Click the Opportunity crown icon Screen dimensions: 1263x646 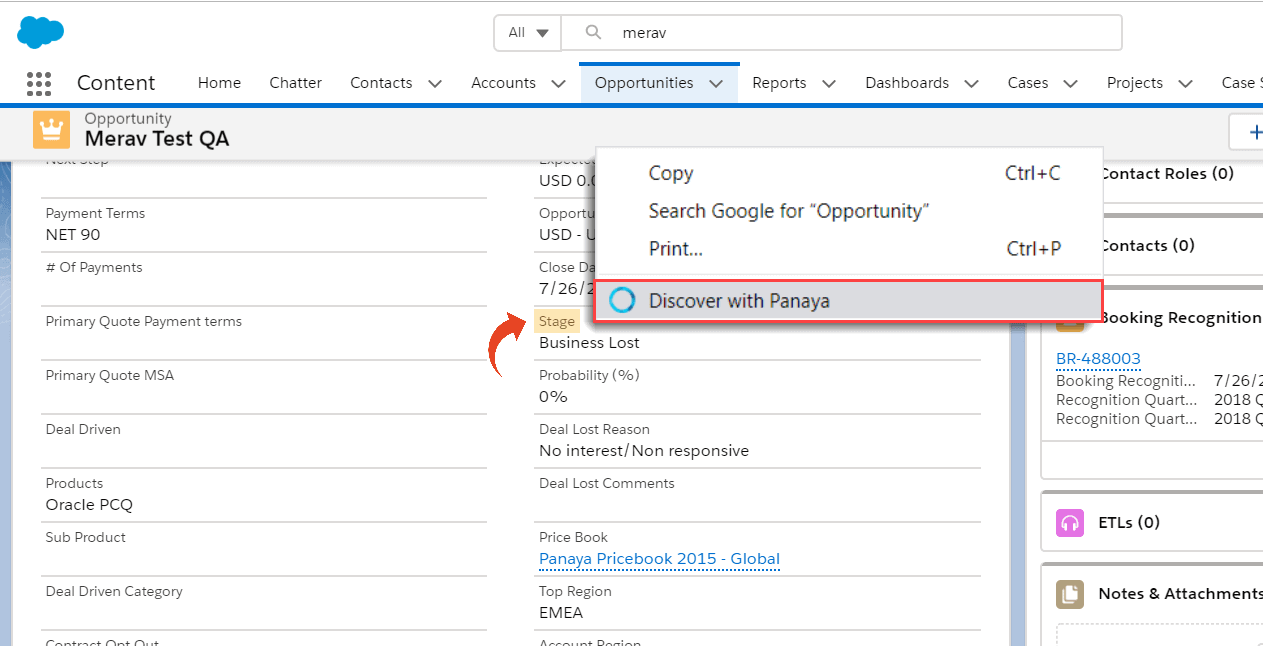point(51,129)
